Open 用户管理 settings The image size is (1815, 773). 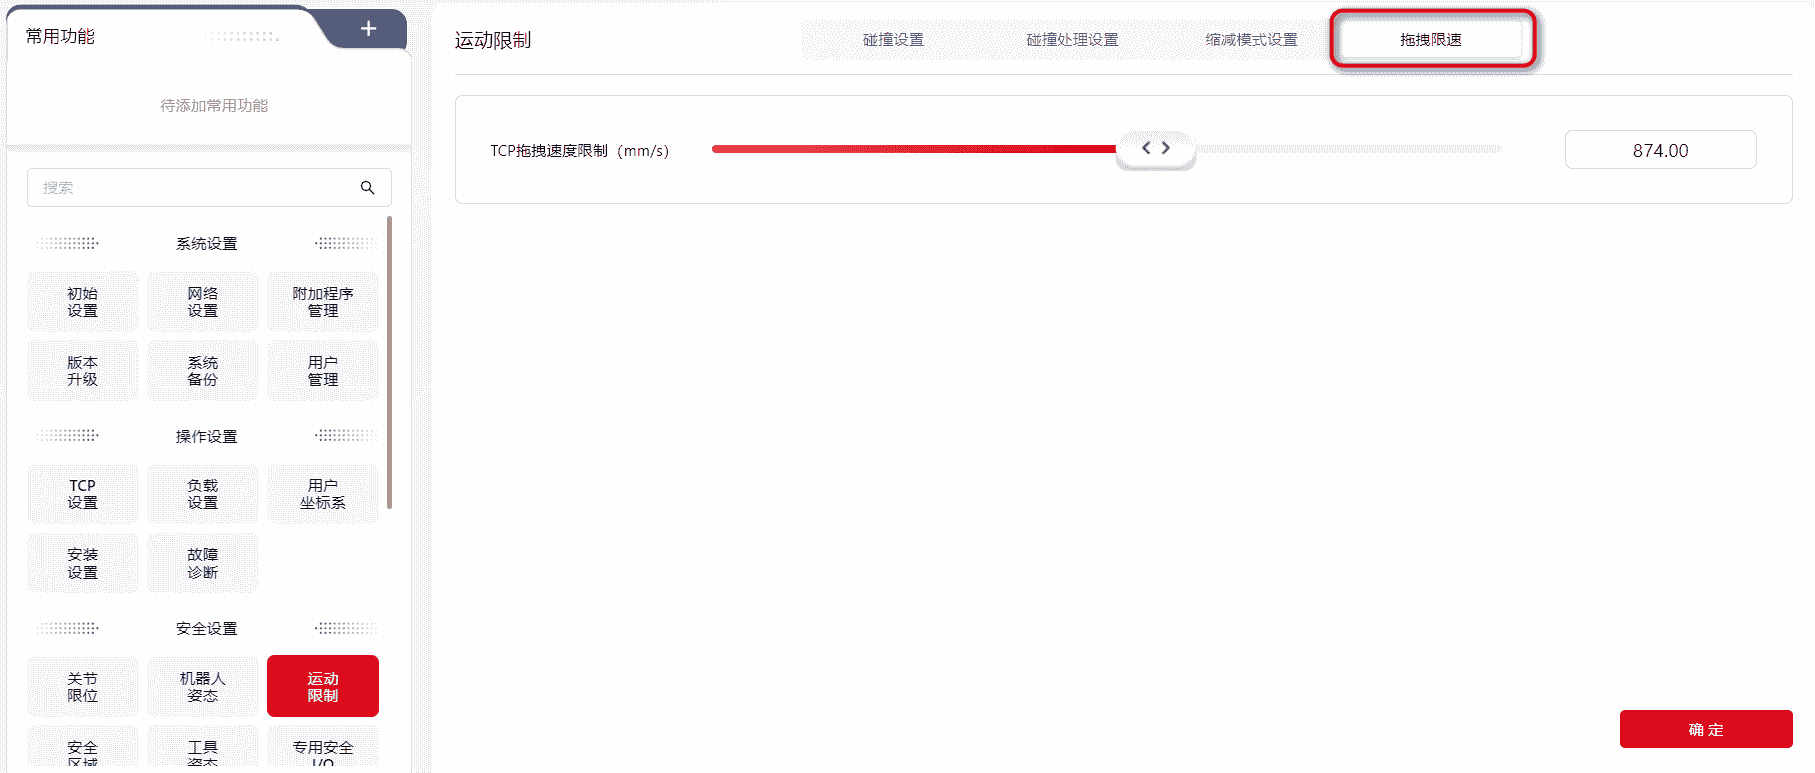pos(323,371)
